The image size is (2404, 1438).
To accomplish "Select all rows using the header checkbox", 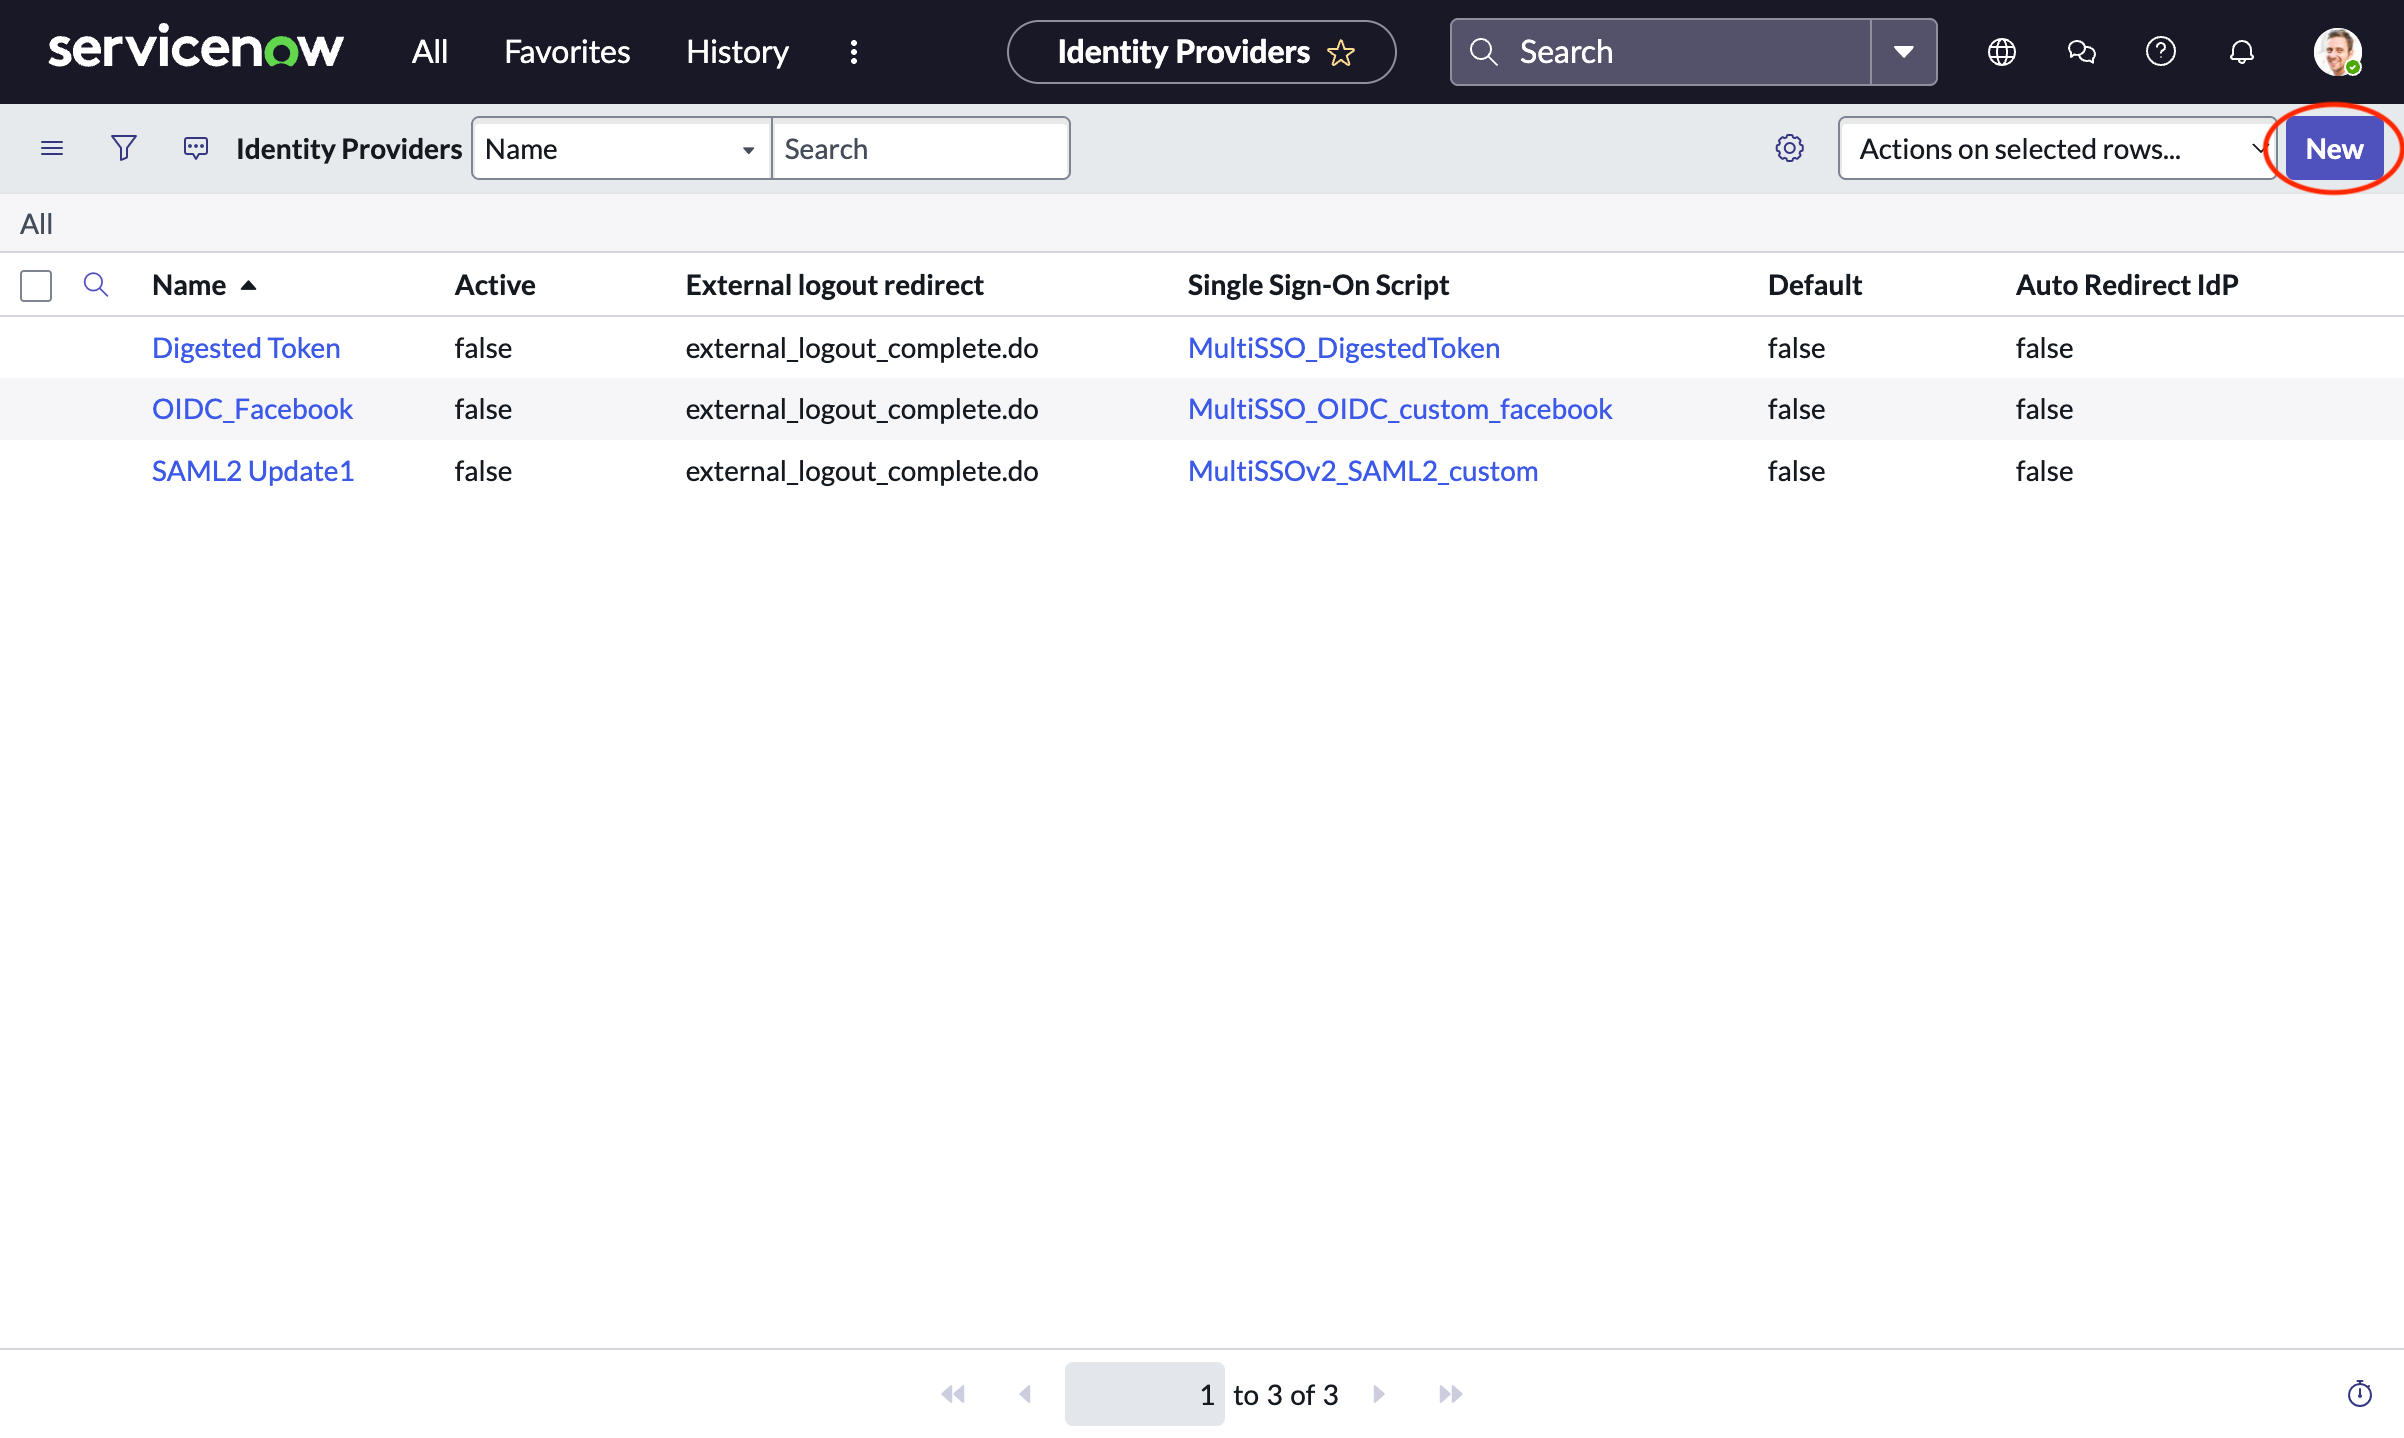I will click(35, 285).
